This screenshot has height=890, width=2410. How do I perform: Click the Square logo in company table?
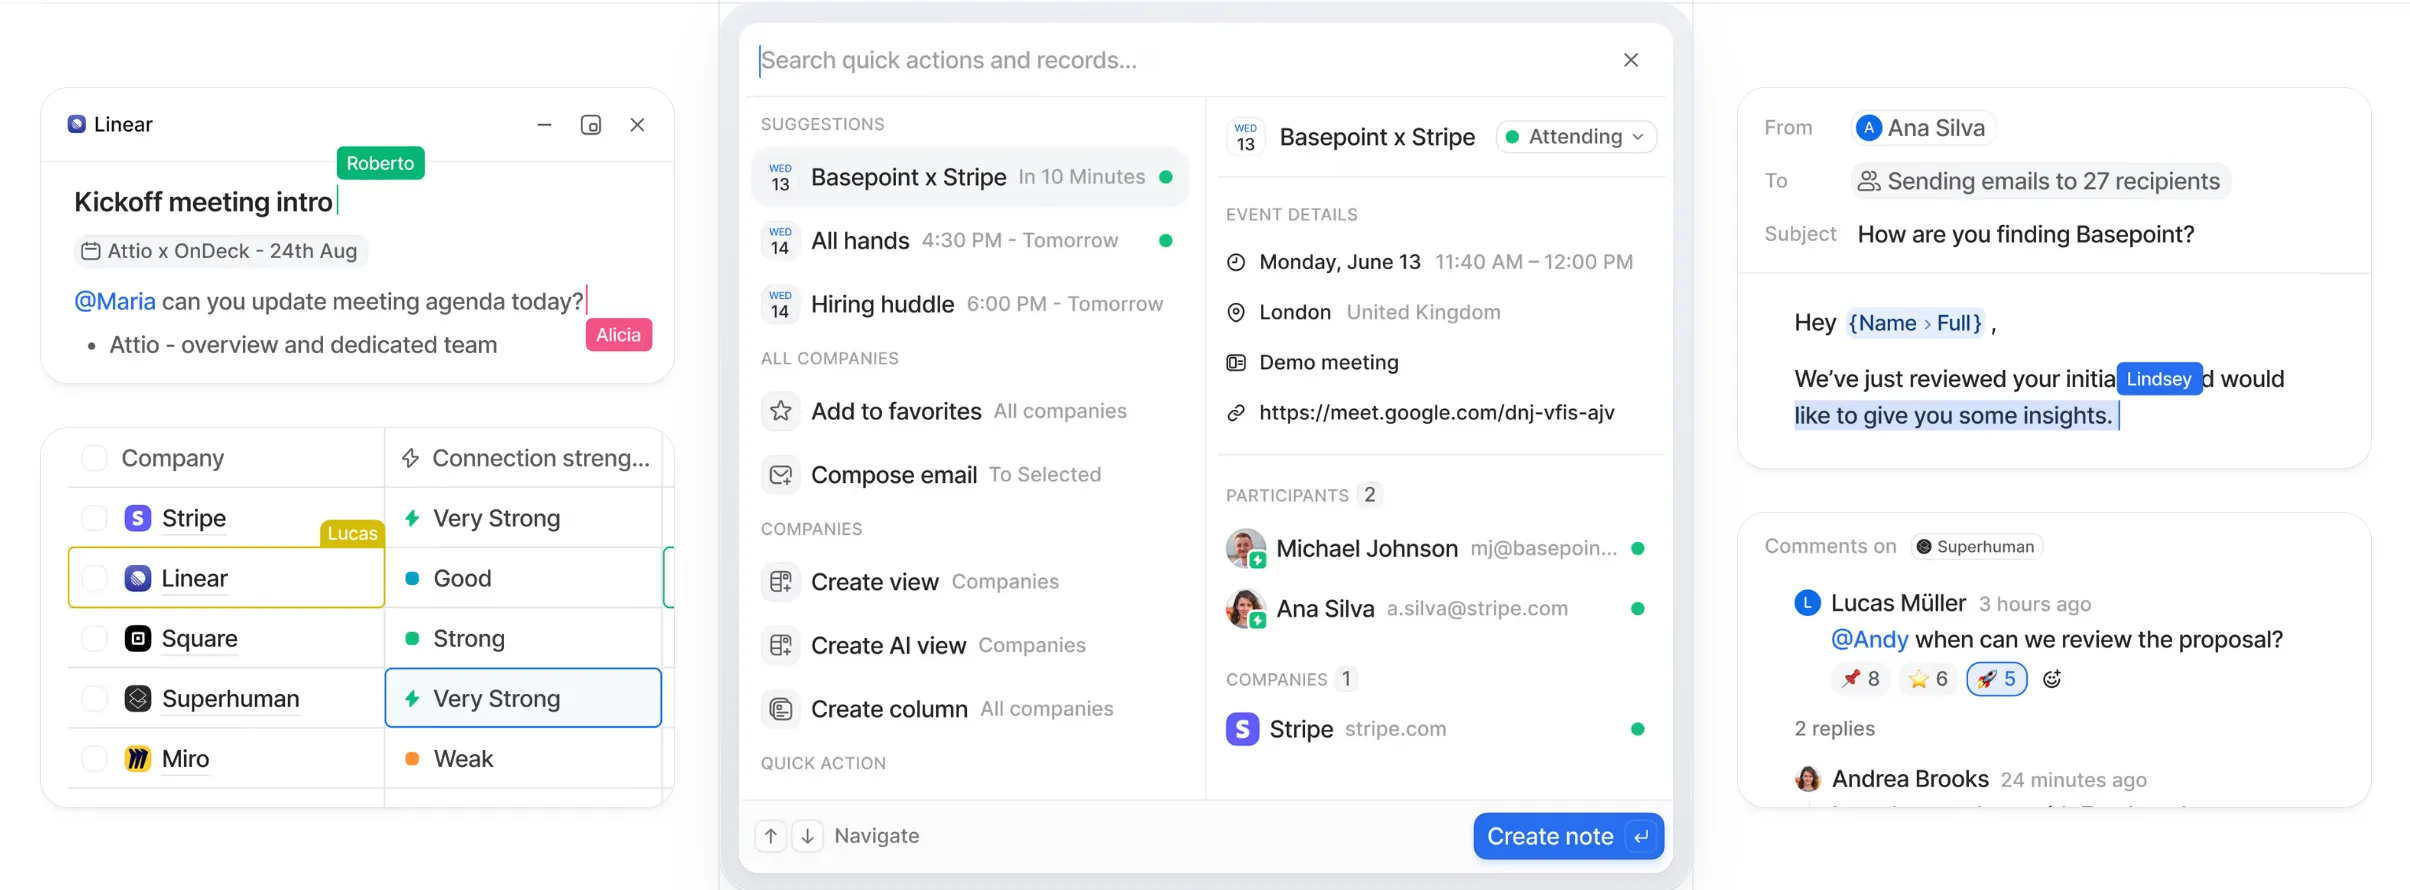(x=138, y=638)
